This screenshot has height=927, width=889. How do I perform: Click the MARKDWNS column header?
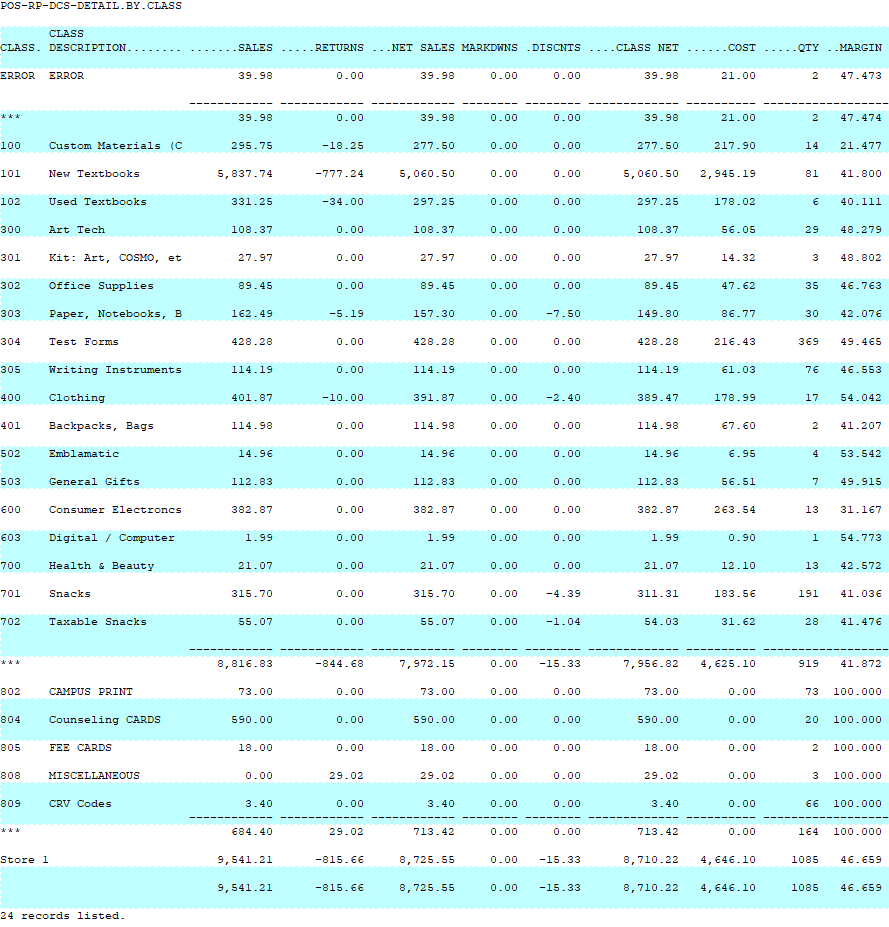pos(489,47)
